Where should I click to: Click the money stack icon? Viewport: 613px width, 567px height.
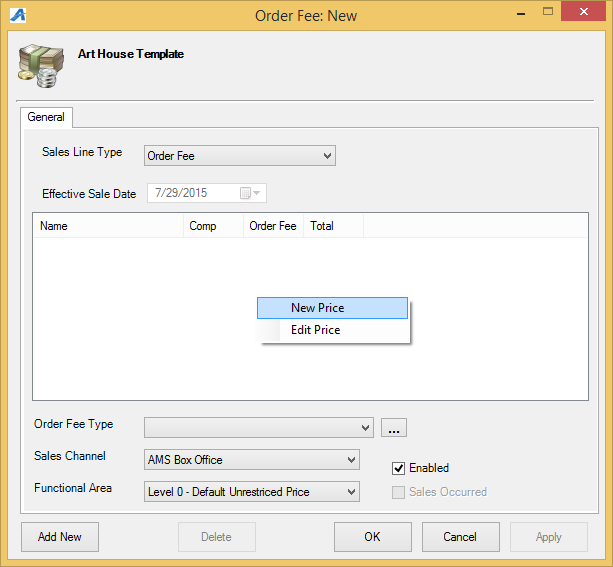41,66
